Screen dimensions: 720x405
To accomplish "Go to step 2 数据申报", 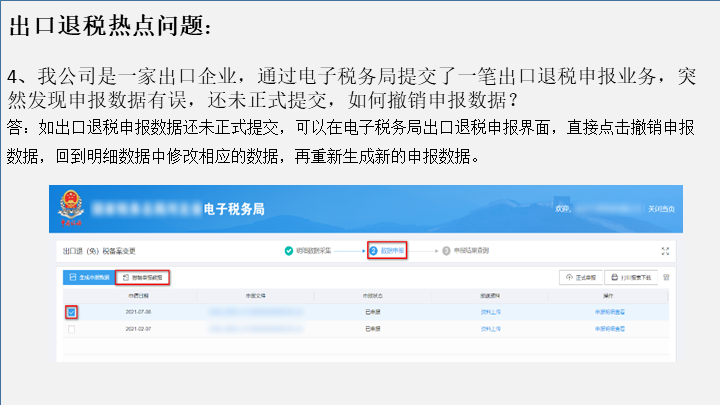I will [x=387, y=251].
